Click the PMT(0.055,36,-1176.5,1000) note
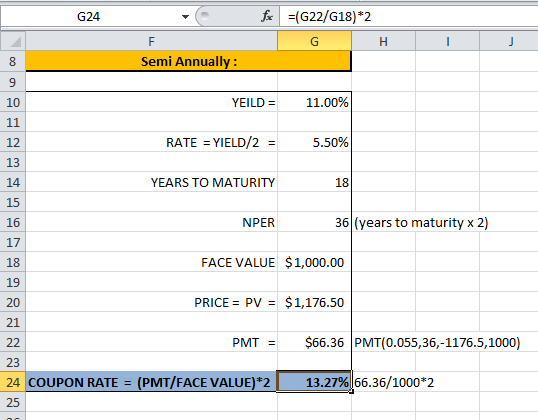 coord(437,342)
